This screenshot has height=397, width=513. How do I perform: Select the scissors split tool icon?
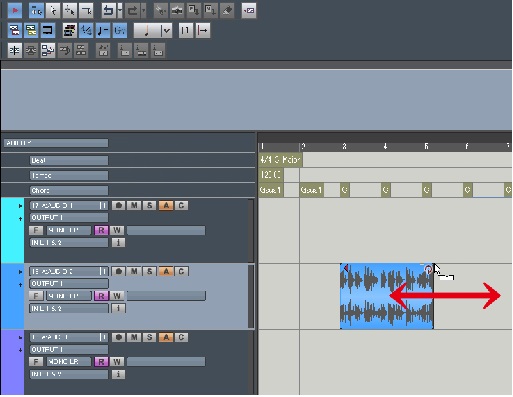click(161, 11)
